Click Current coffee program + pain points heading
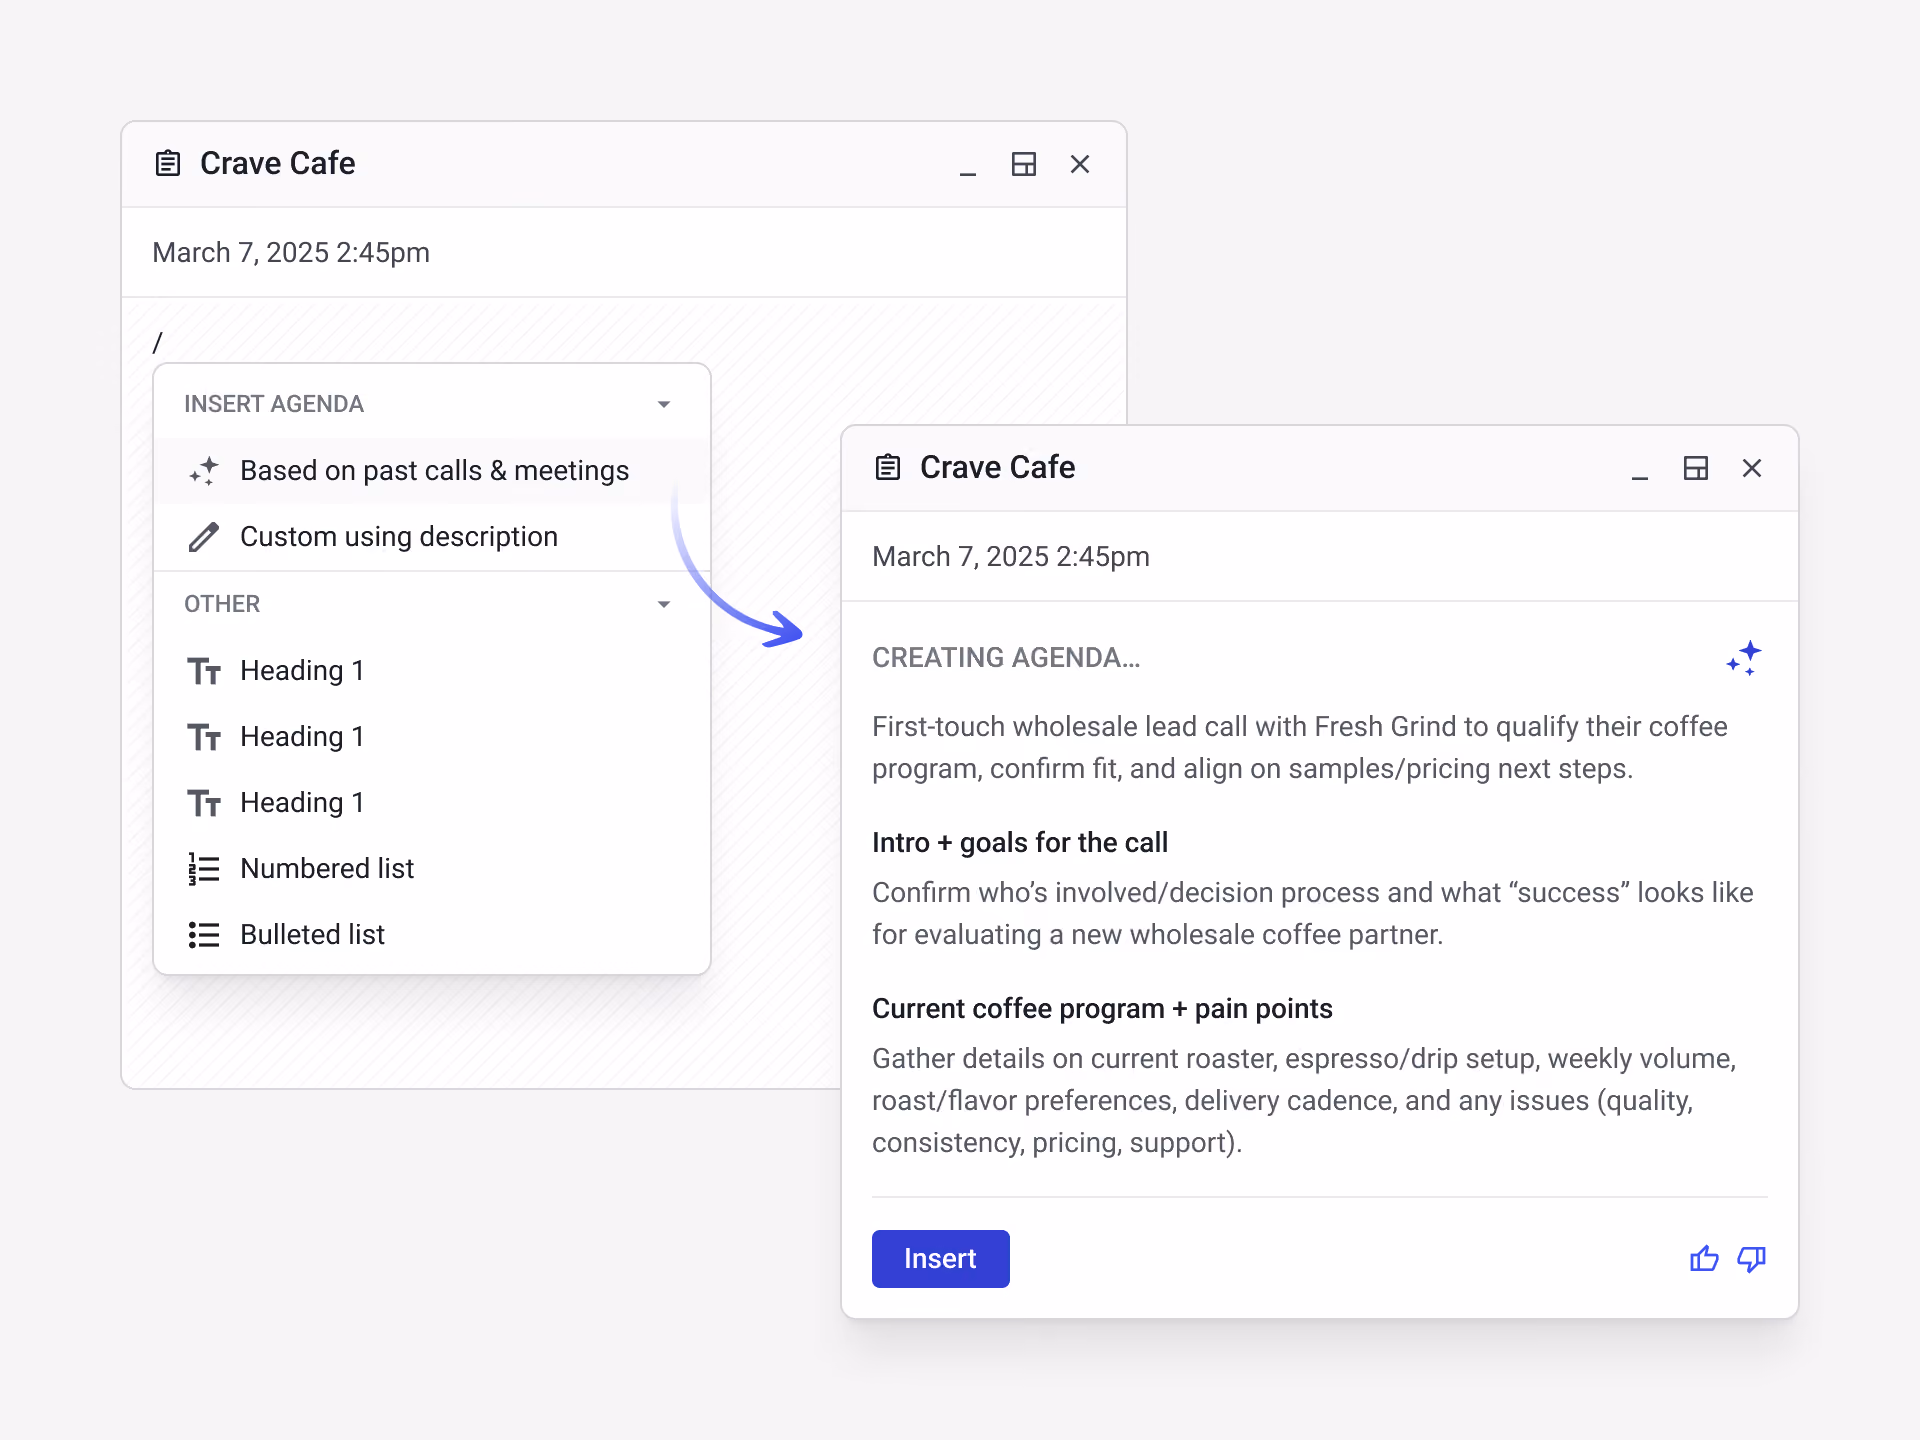This screenshot has width=1920, height=1440. click(x=1102, y=1009)
